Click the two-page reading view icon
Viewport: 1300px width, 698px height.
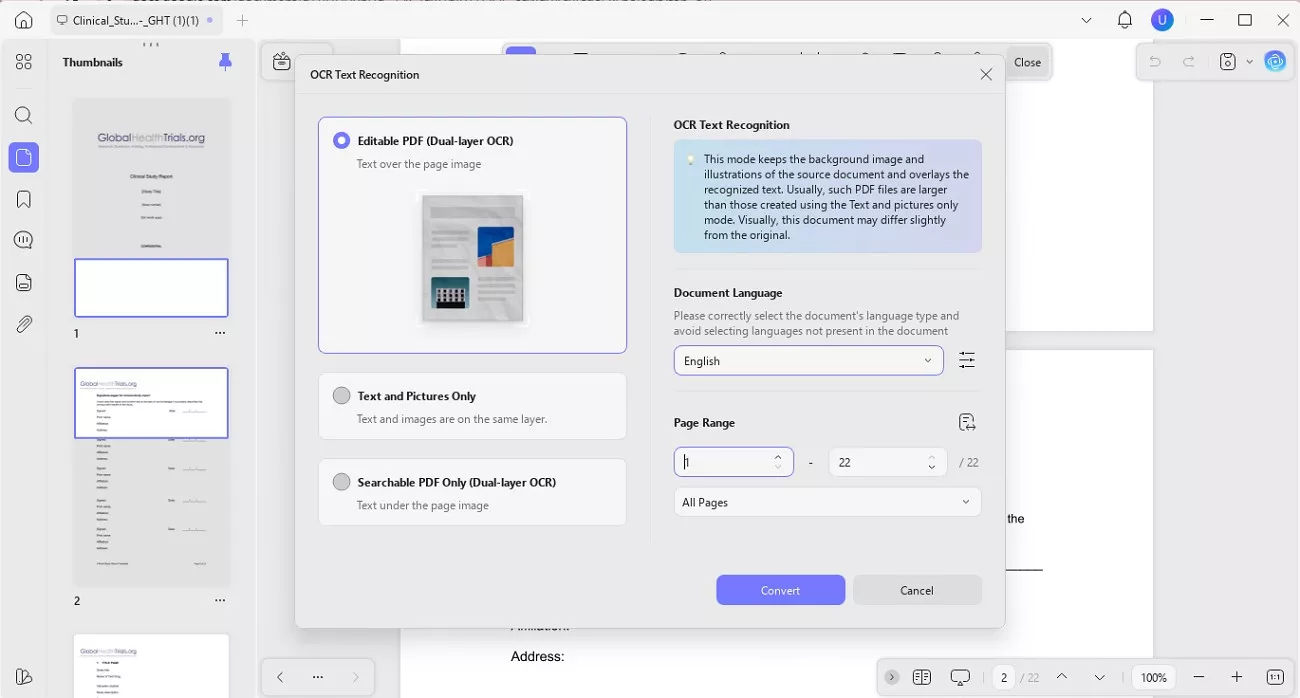tap(921, 677)
